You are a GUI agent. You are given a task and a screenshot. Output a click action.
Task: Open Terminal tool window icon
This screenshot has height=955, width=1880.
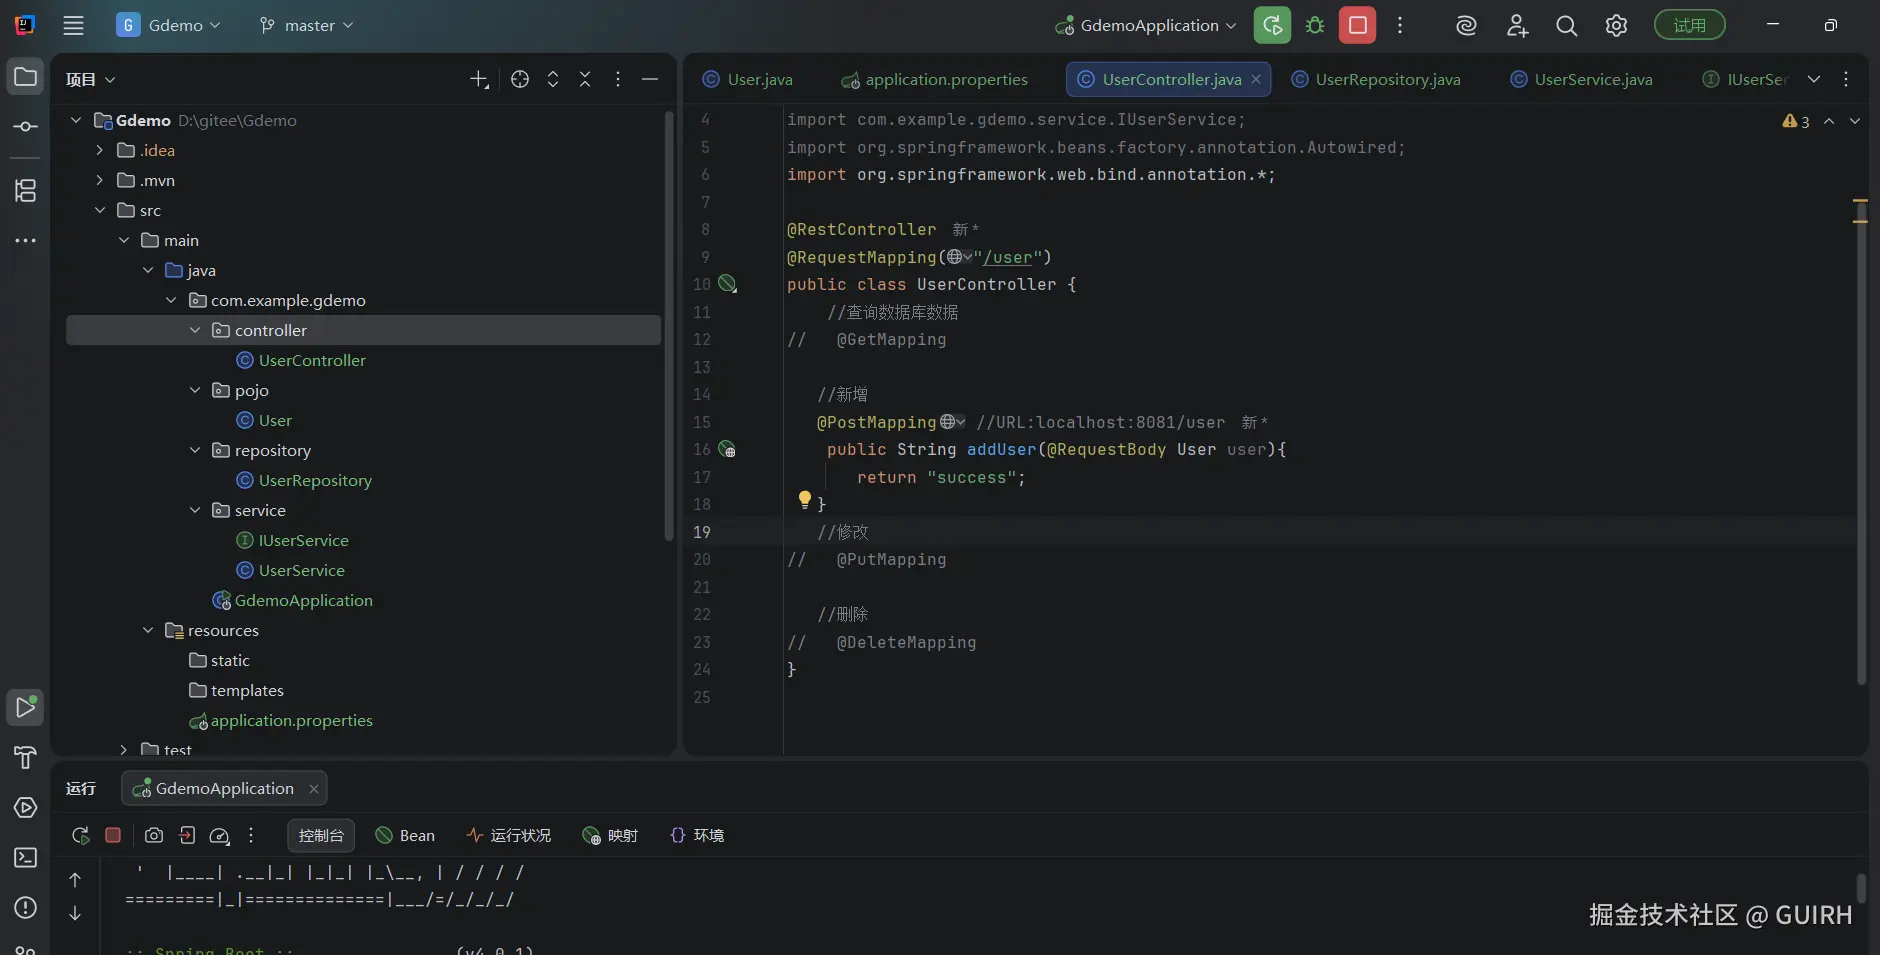coord(25,858)
